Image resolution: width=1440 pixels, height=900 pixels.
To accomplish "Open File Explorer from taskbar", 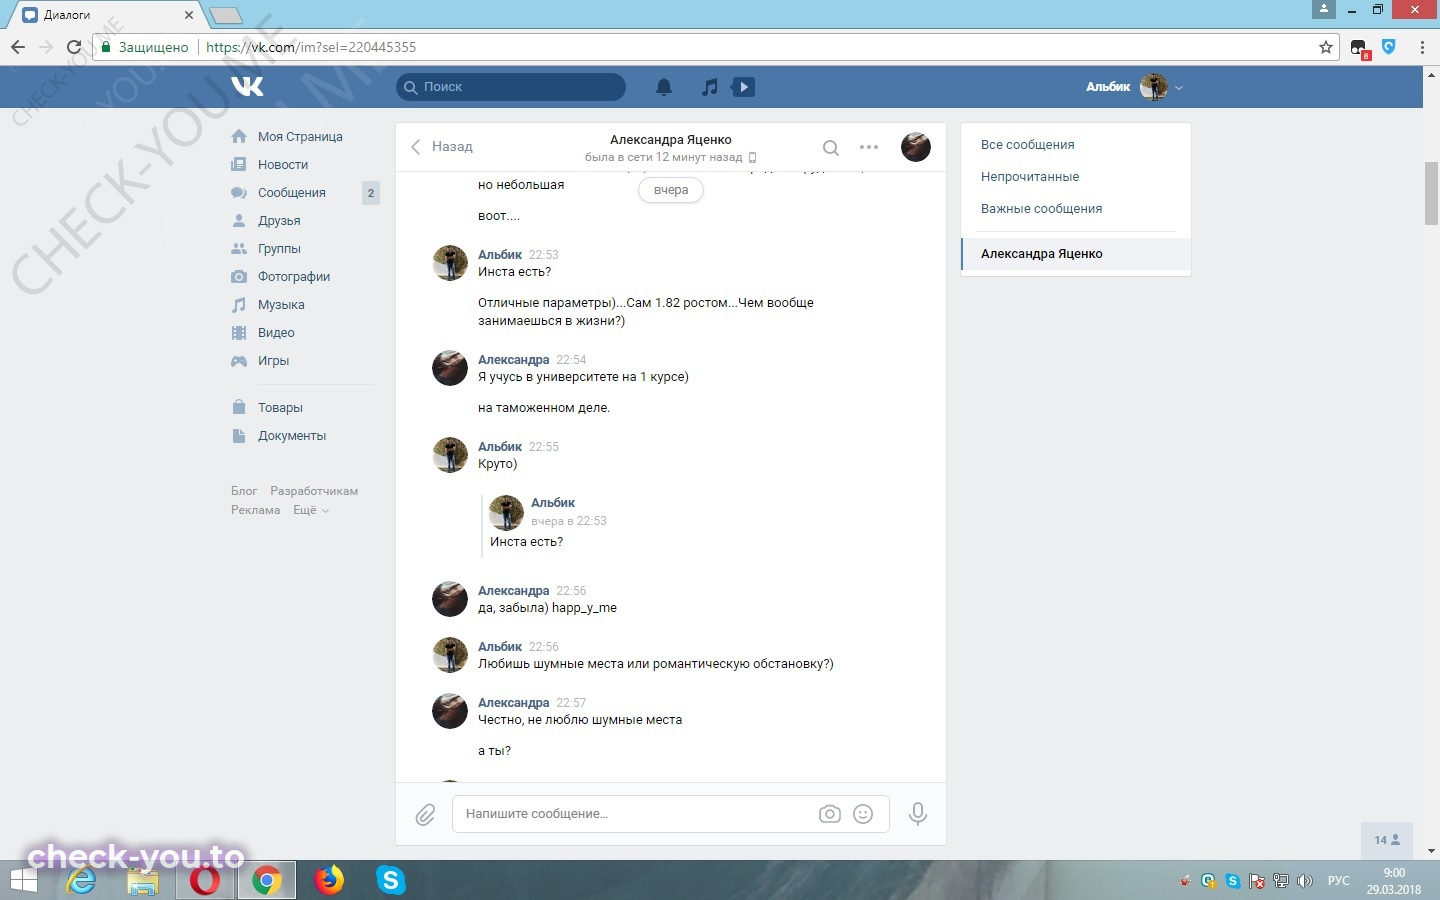I will click(x=143, y=880).
